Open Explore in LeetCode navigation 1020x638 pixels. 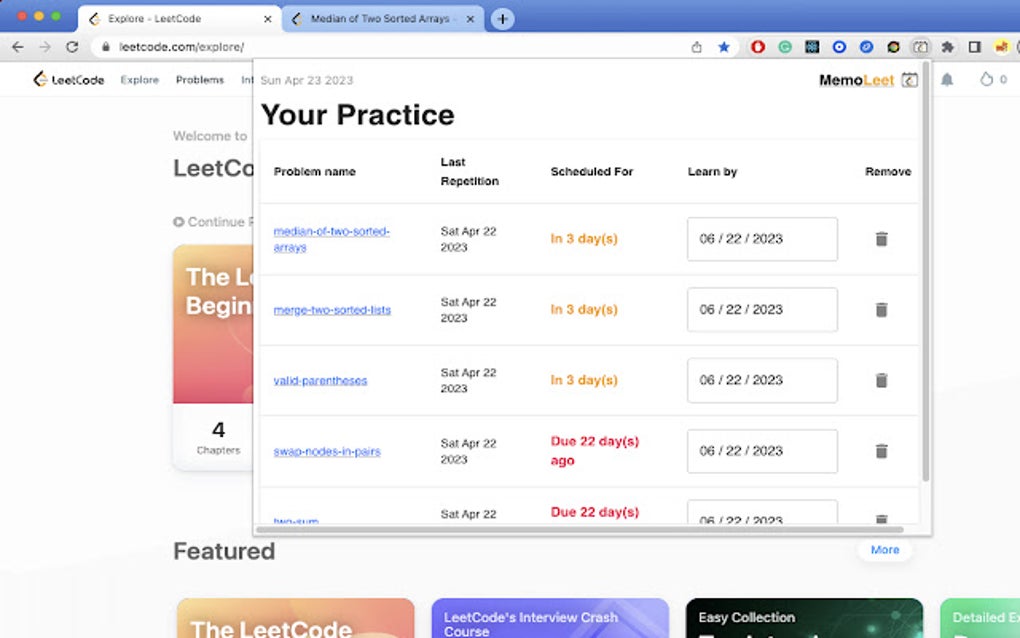(139, 79)
